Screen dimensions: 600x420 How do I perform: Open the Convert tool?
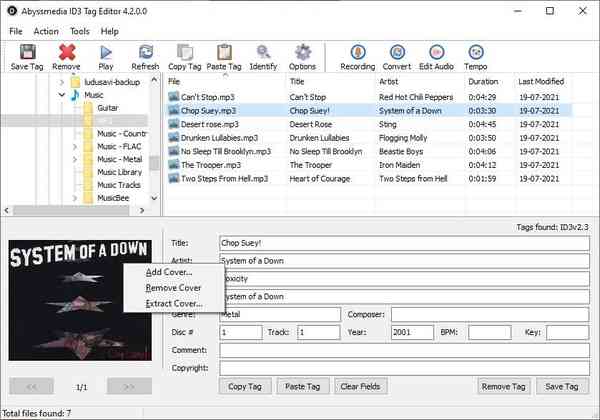click(x=396, y=54)
